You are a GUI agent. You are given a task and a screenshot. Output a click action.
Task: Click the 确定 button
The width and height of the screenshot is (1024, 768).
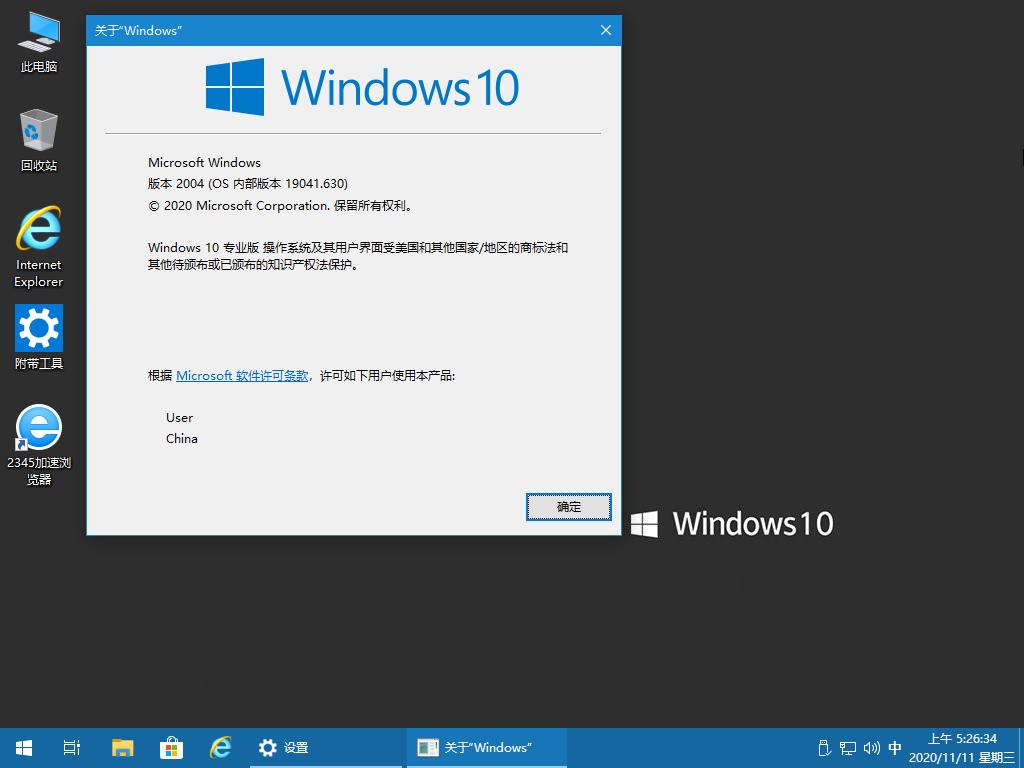pyautogui.click(x=569, y=507)
